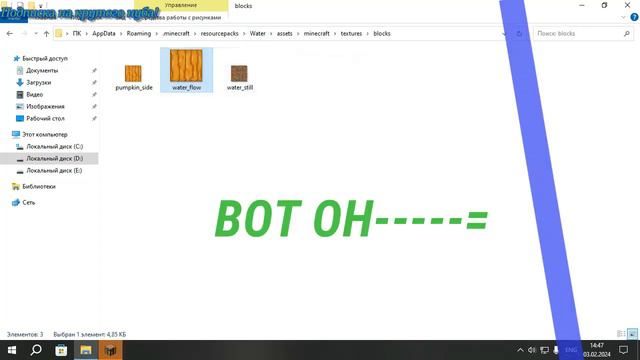
Task: Click the Документы pin icon
Action: (94, 71)
